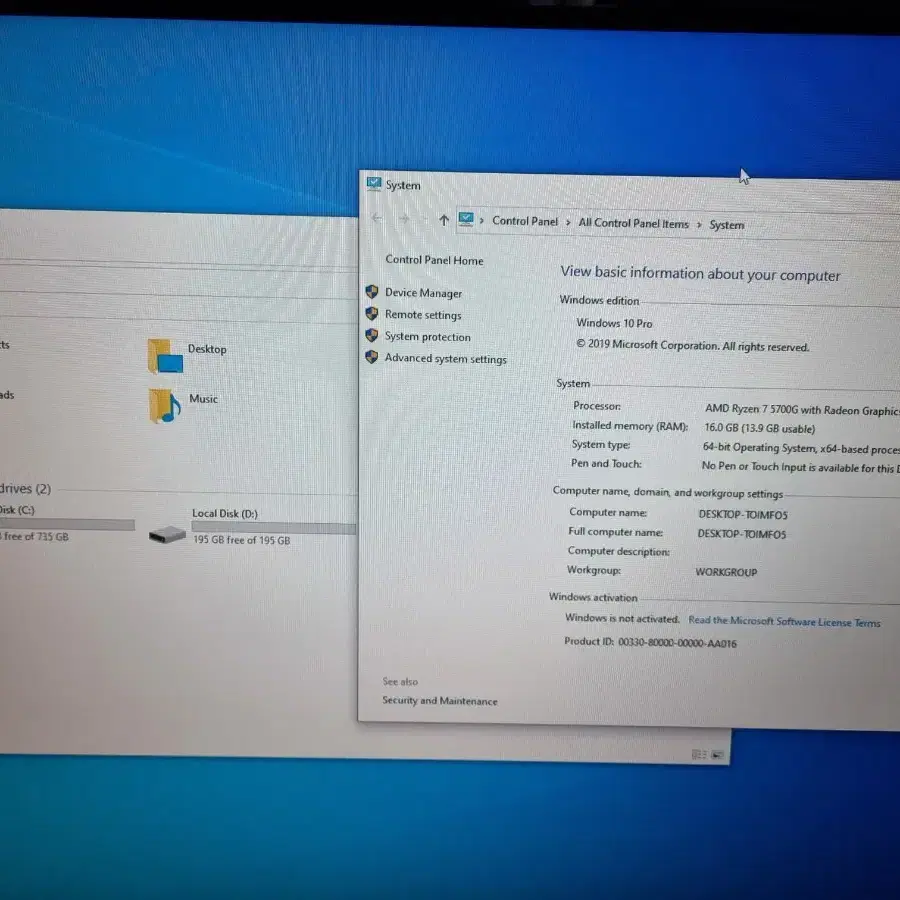Click the shield icon beside System protection

pos(372,335)
